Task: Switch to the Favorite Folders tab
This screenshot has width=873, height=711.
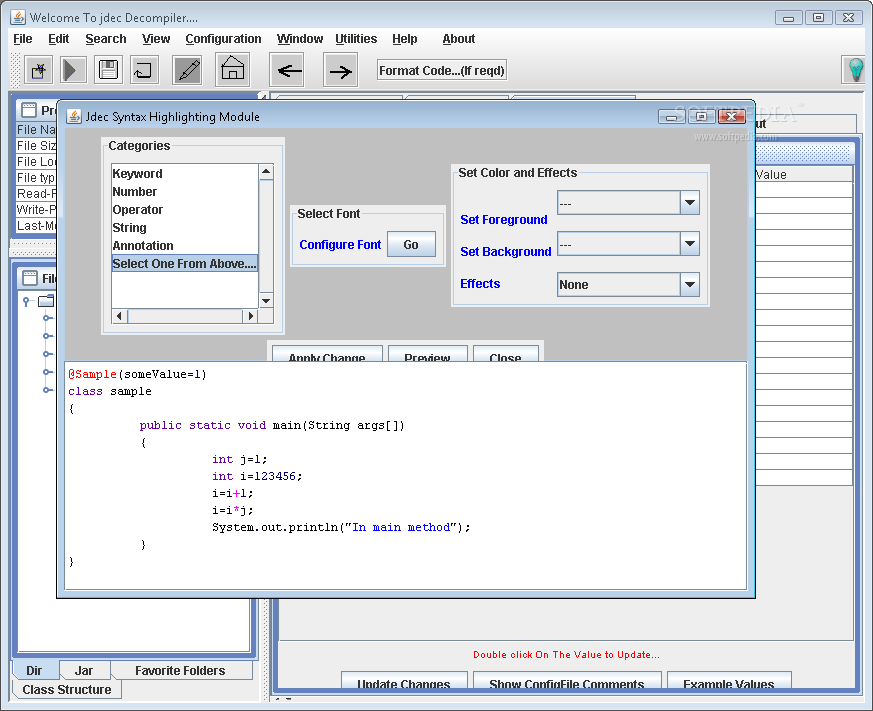Action: point(180,670)
